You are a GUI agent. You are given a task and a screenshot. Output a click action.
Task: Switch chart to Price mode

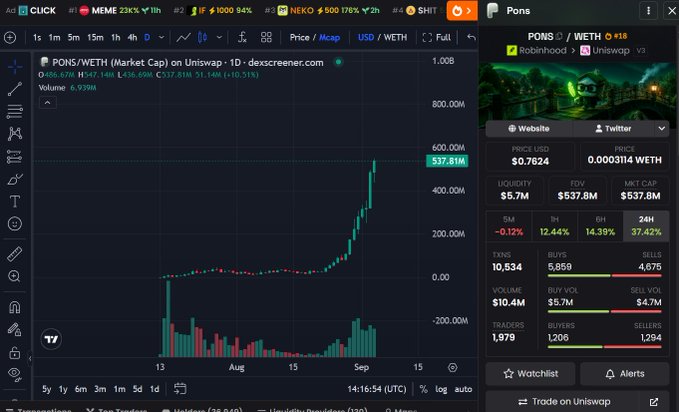(299, 38)
